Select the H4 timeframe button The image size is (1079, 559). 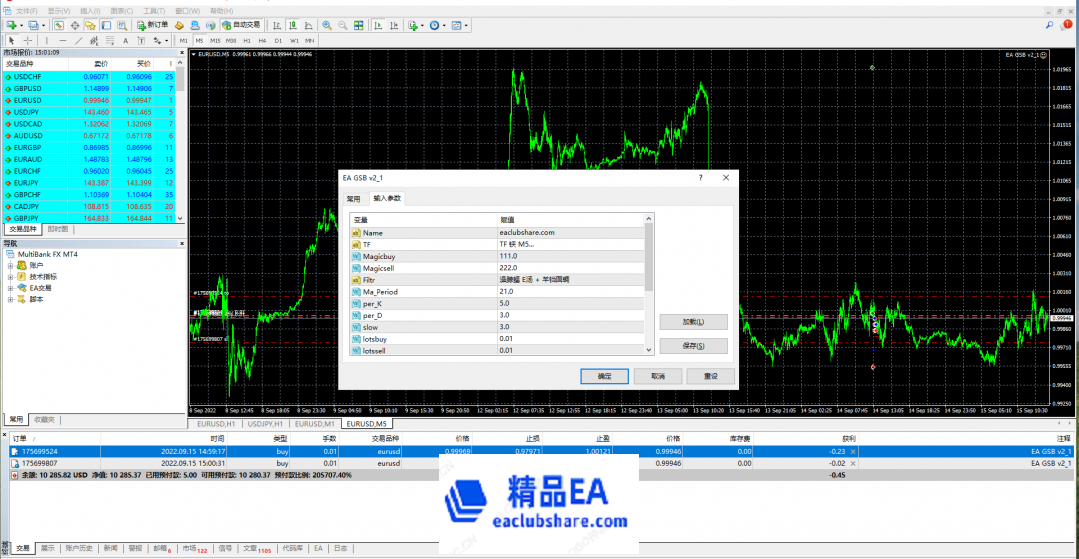[x=262, y=41]
